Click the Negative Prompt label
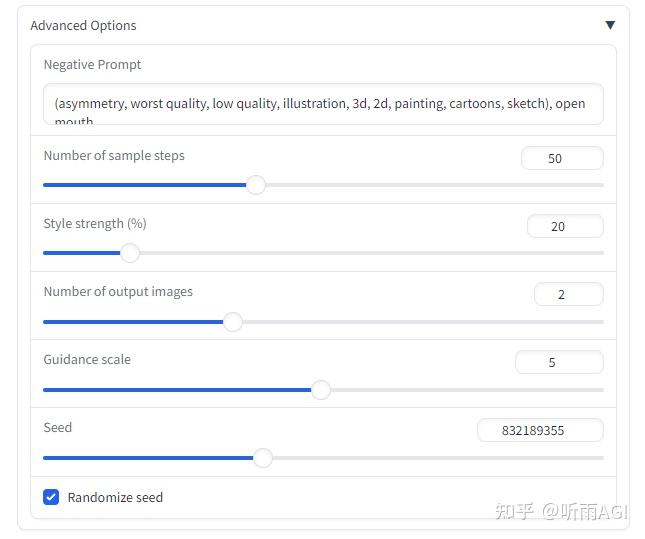The width and height of the screenshot is (645, 539). 92,65
